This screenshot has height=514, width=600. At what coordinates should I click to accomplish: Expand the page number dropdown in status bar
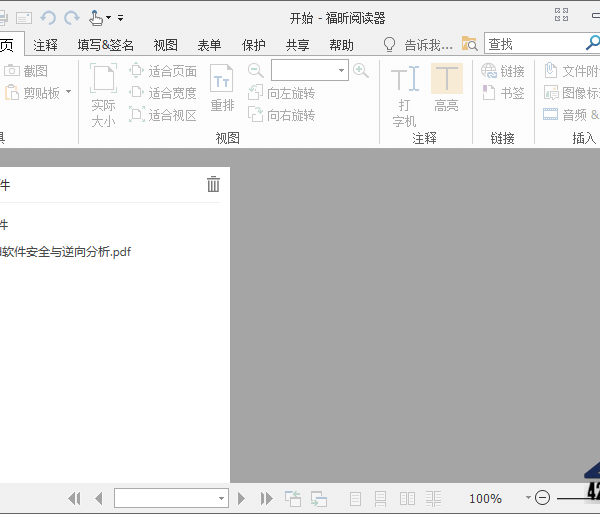click(x=222, y=498)
